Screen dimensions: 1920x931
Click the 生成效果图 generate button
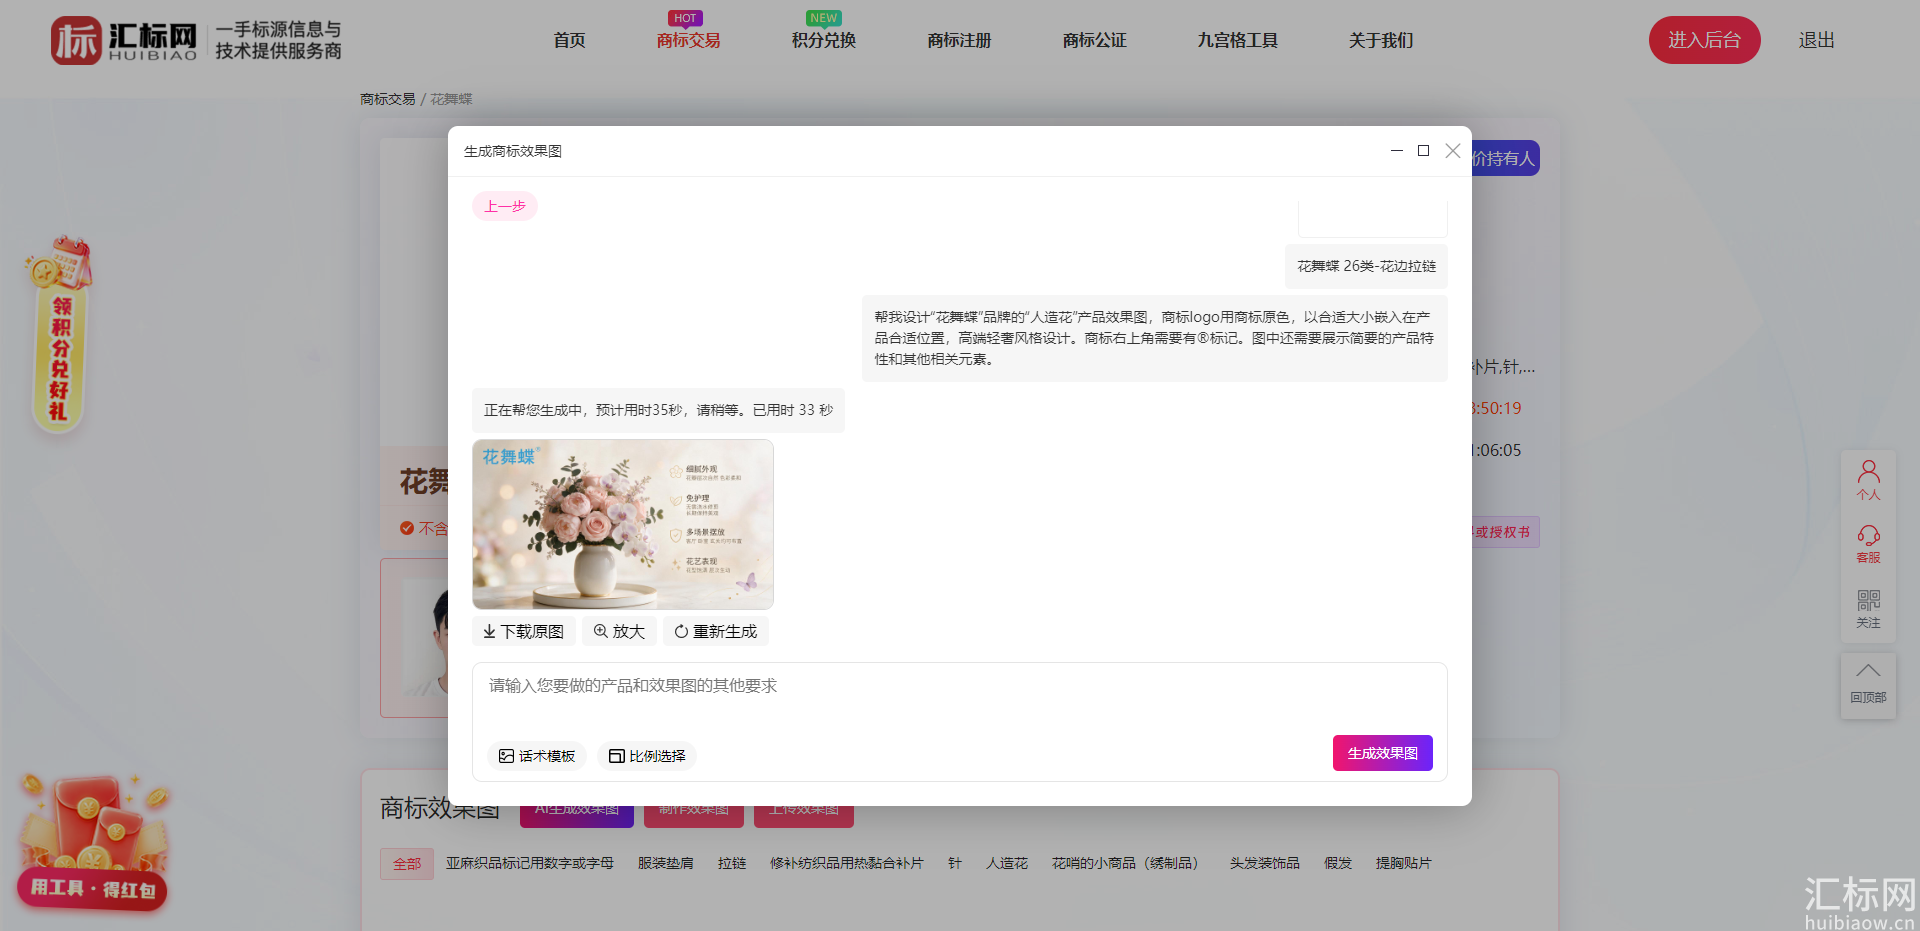coord(1382,753)
